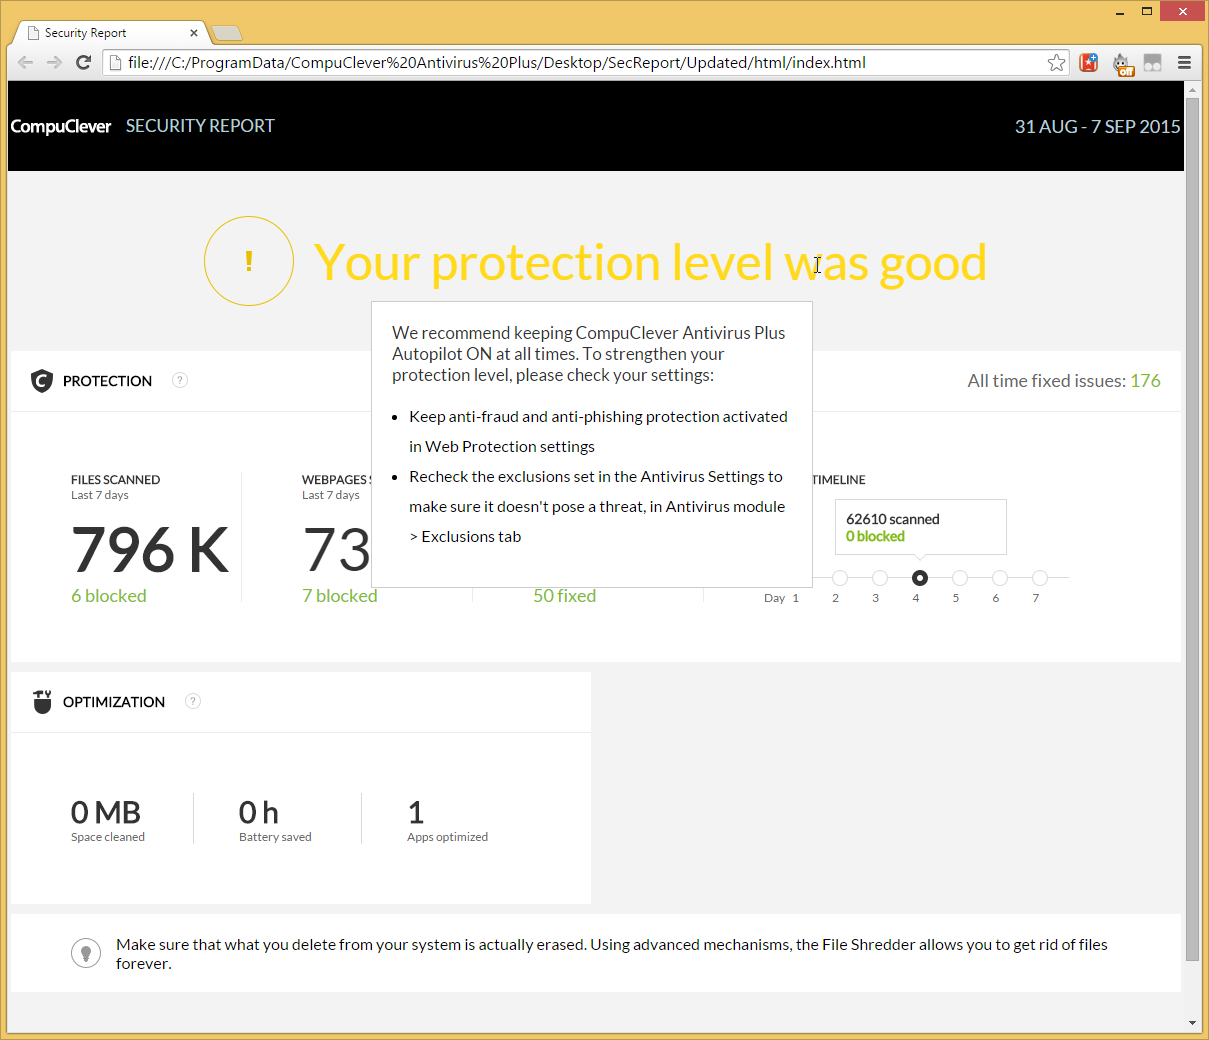Select the active Day 4 timeline marker
The width and height of the screenshot is (1209, 1040).
[920, 578]
